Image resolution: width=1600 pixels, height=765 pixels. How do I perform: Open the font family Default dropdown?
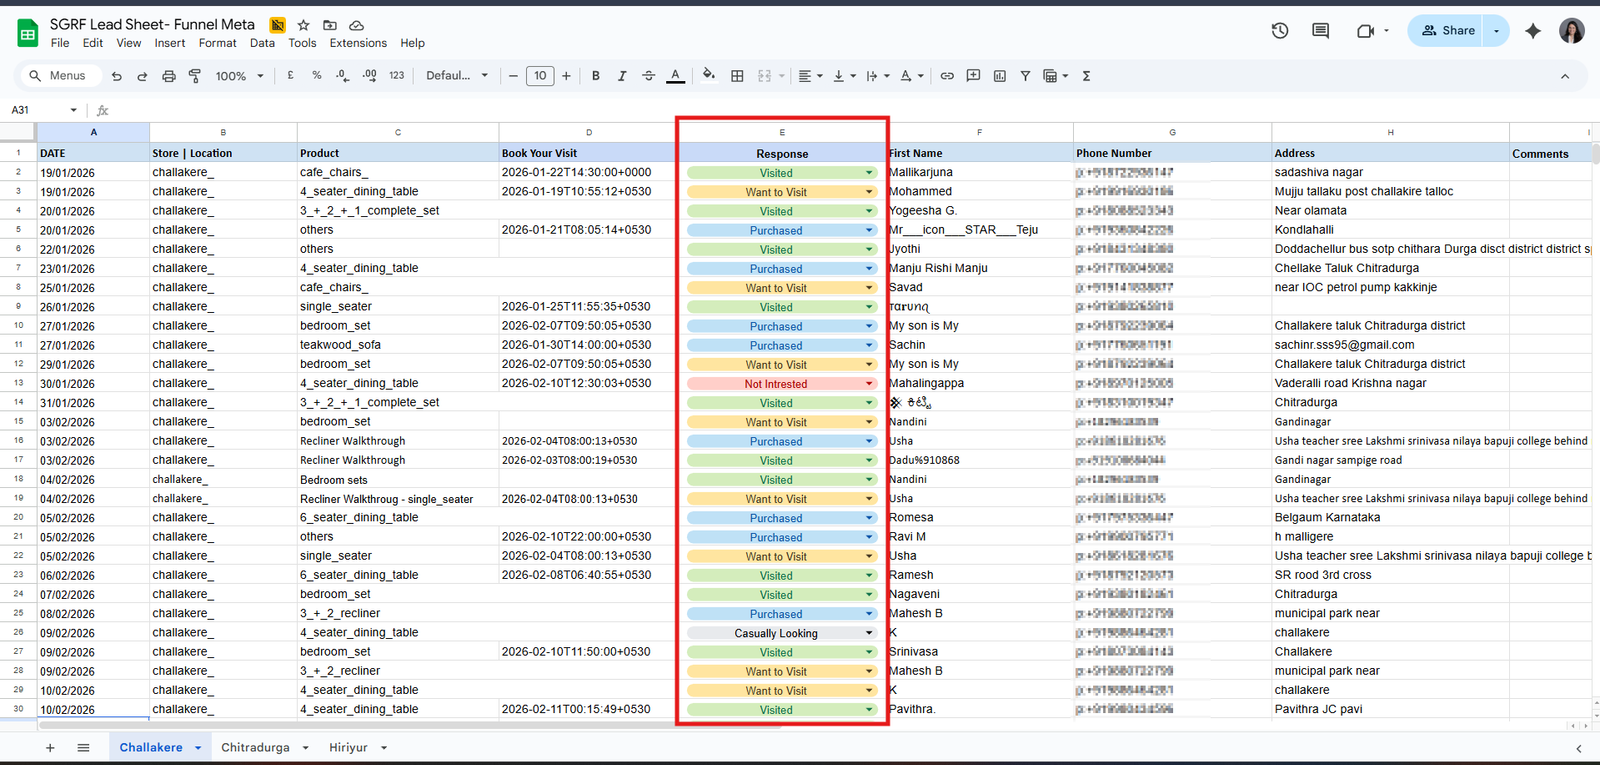pyautogui.click(x=457, y=76)
